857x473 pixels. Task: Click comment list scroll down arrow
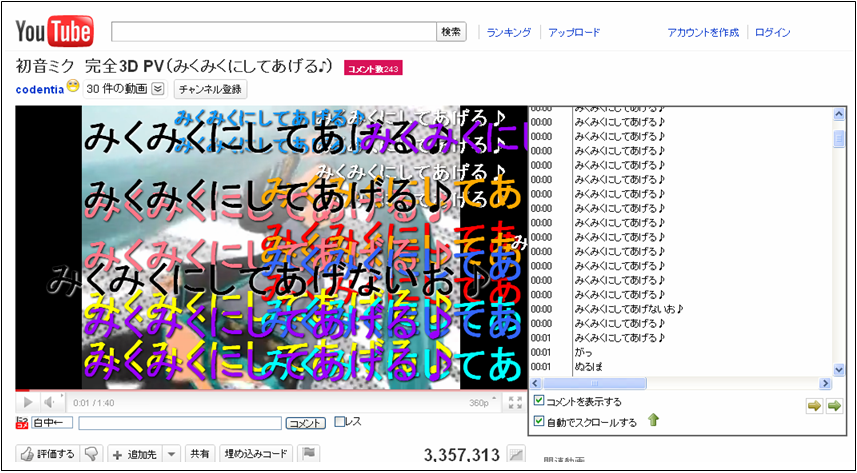click(840, 370)
